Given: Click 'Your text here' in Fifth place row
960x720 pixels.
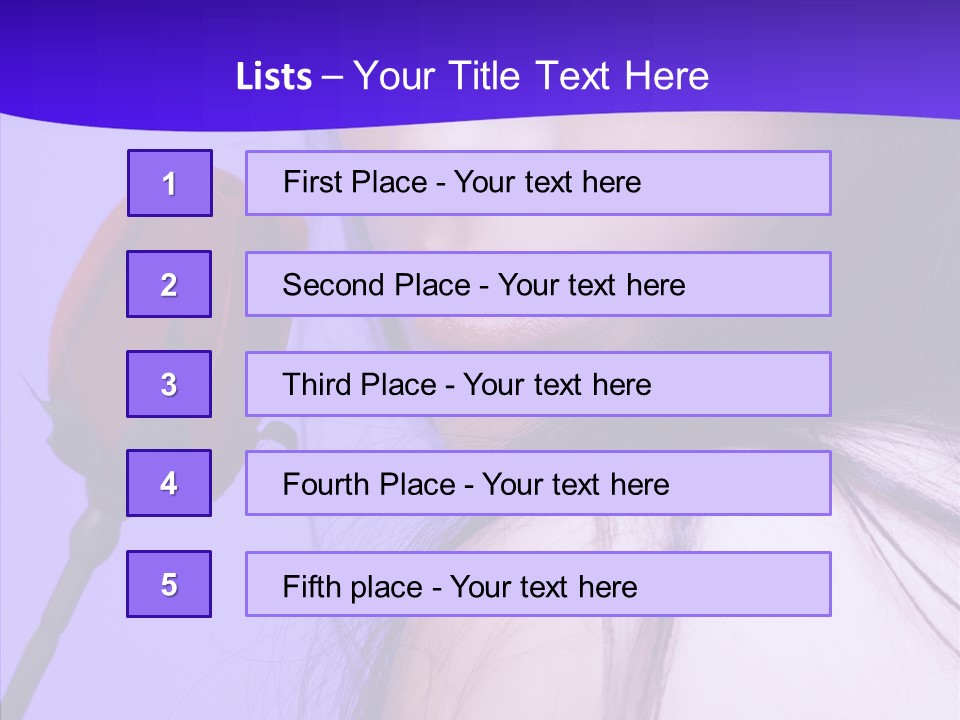Looking at the screenshot, I should point(544,587).
